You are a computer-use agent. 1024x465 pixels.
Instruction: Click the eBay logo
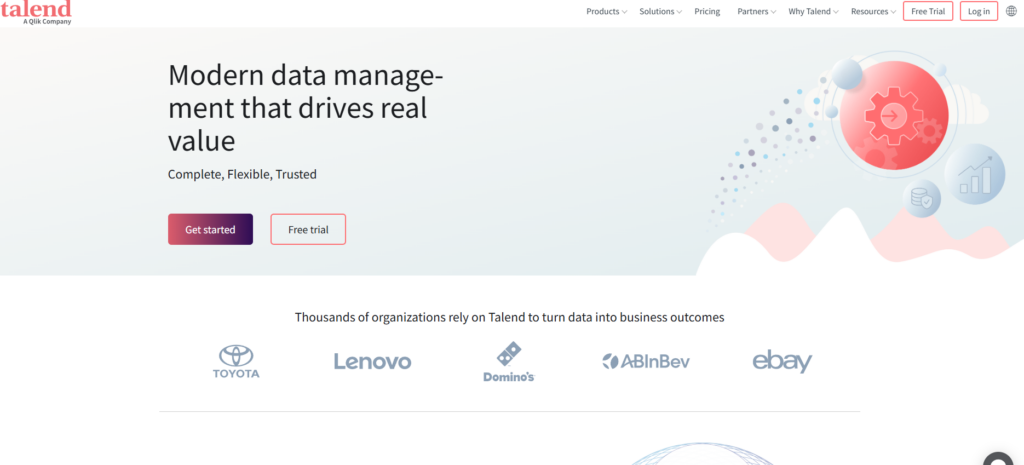tap(782, 361)
